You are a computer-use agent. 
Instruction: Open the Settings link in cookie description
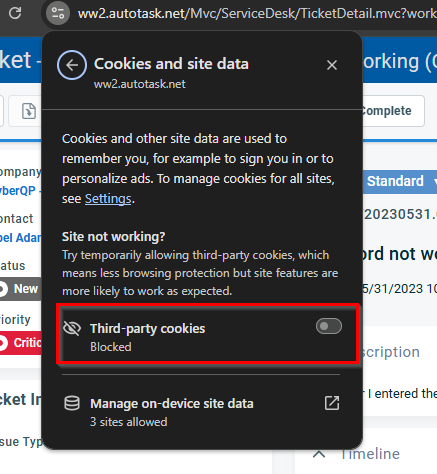coord(108,199)
